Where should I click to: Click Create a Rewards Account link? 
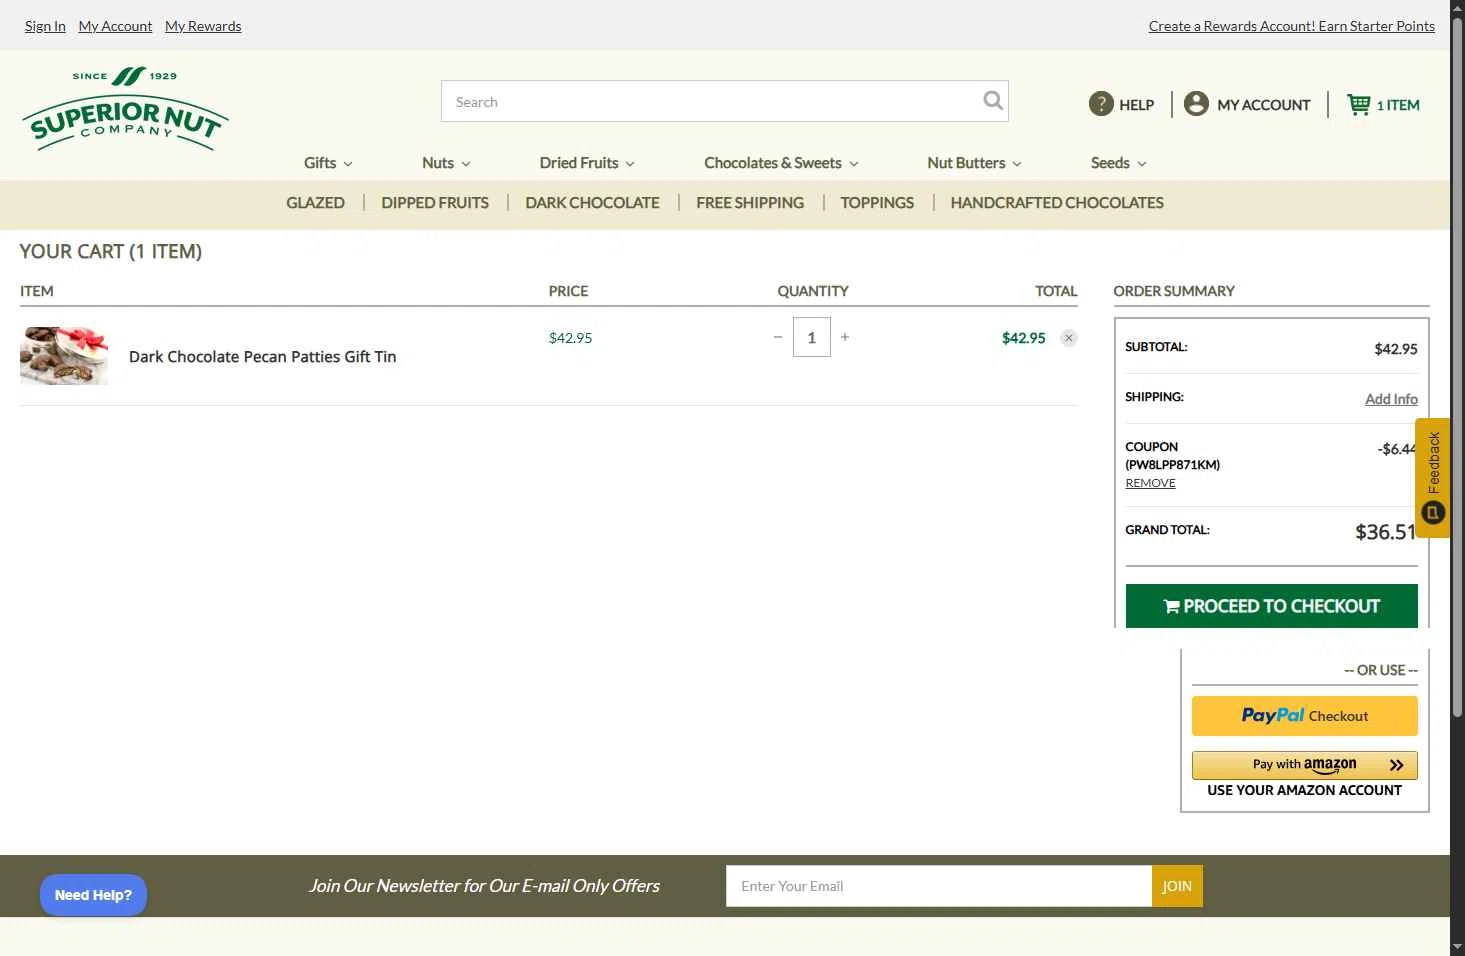(x=1291, y=26)
